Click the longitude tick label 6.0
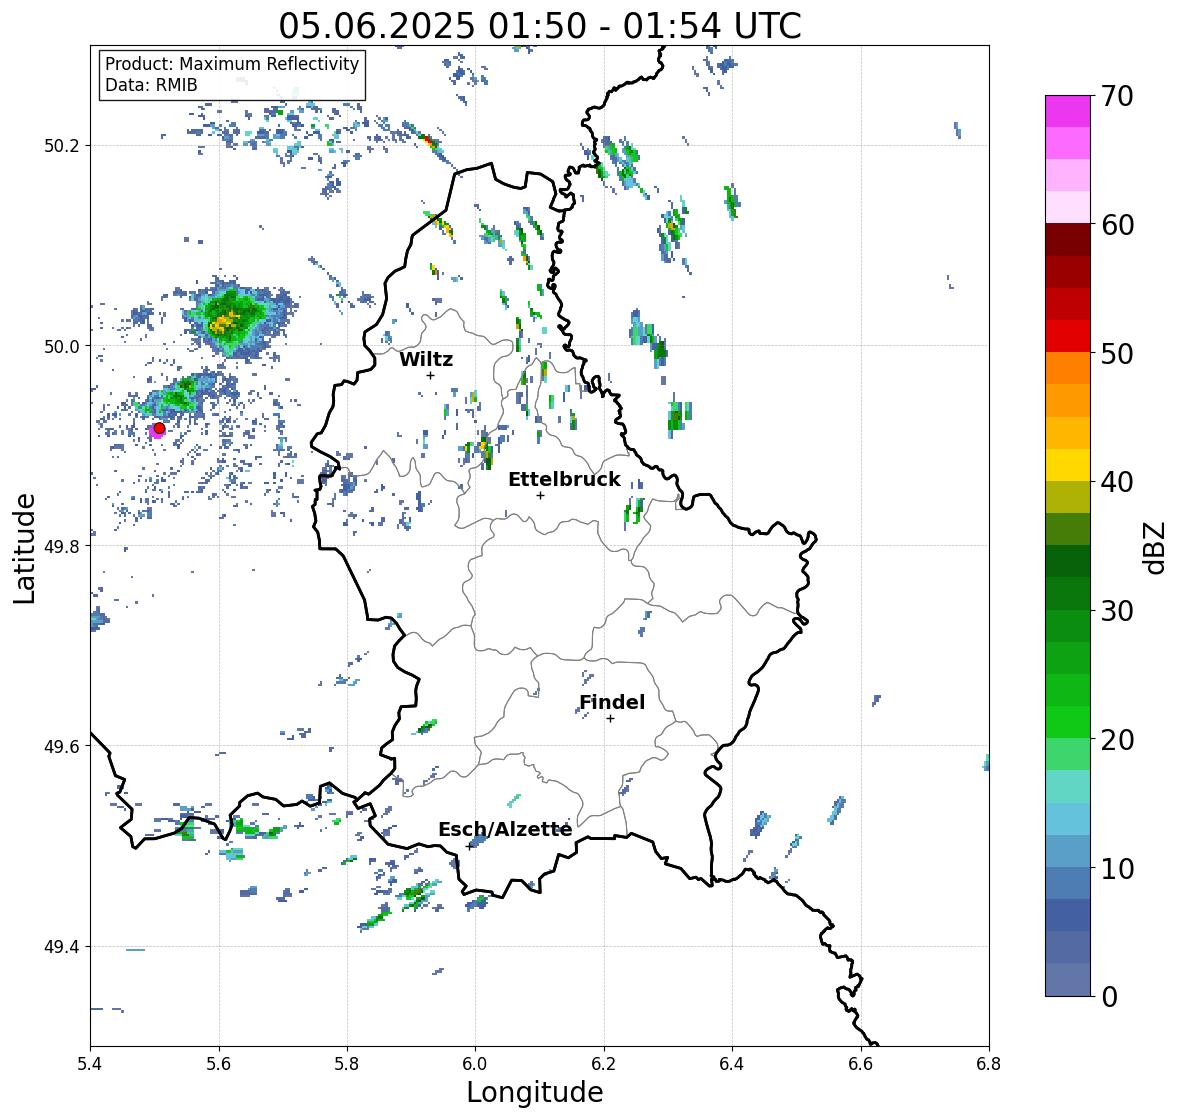This screenshot has width=1179, height=1117. coord(475,1063)
